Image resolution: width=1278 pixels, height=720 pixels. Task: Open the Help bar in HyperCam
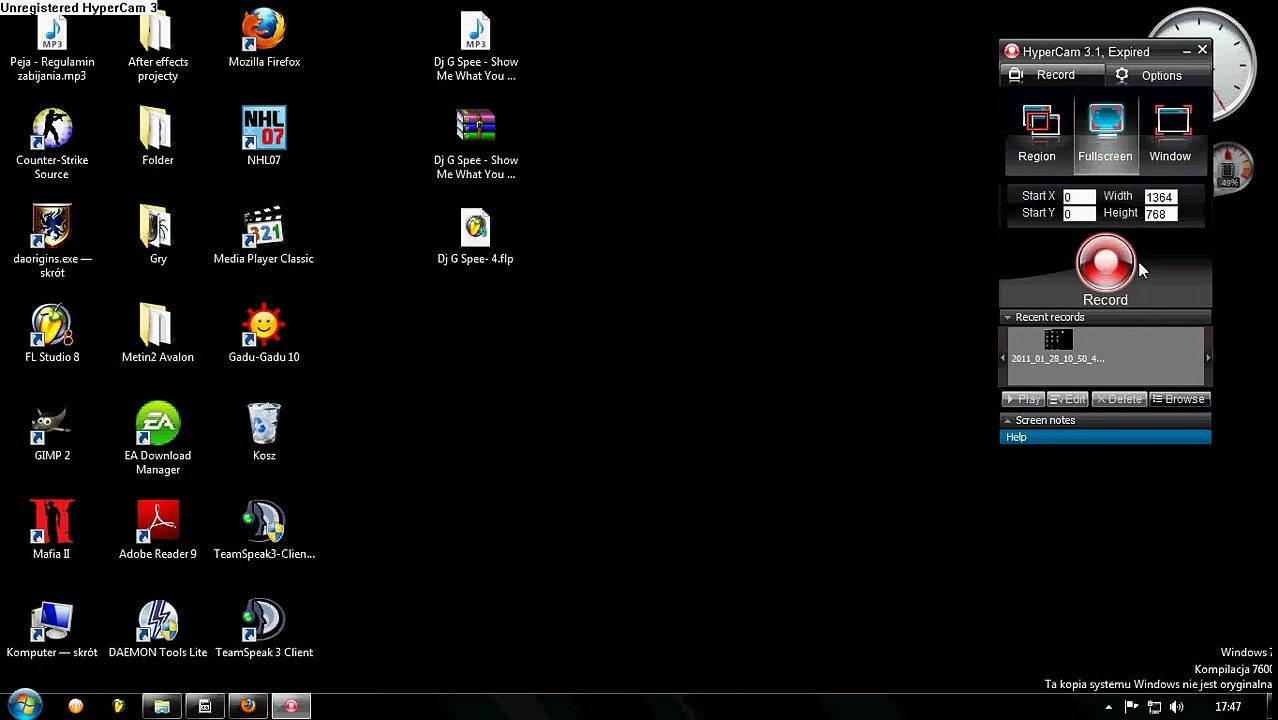(1105, 437)
